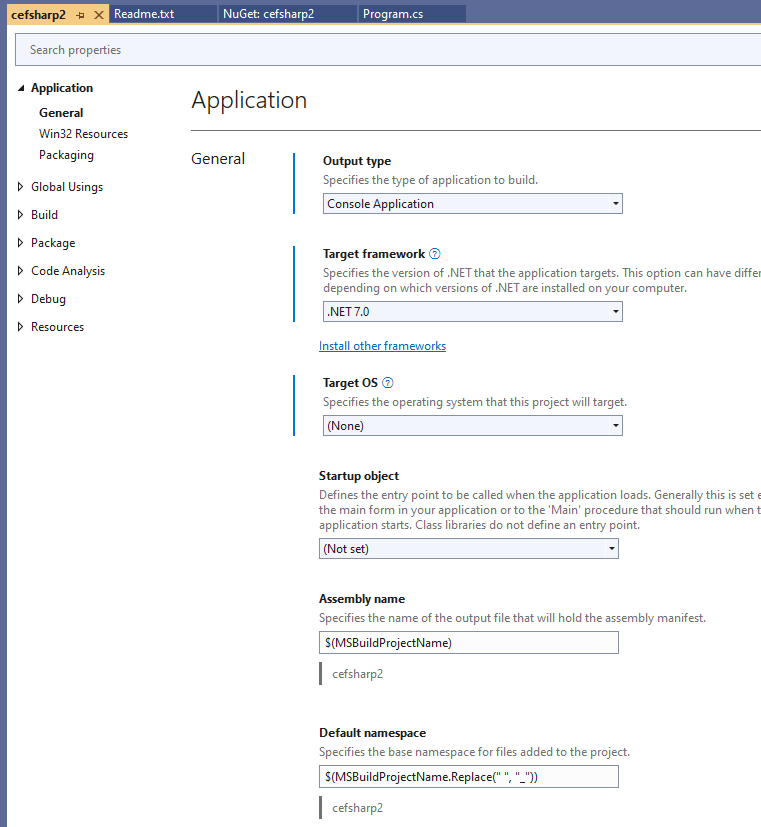This screenshot has height=827, width=761.
Task: Click the Startup object heading
Action: (359, 476)
